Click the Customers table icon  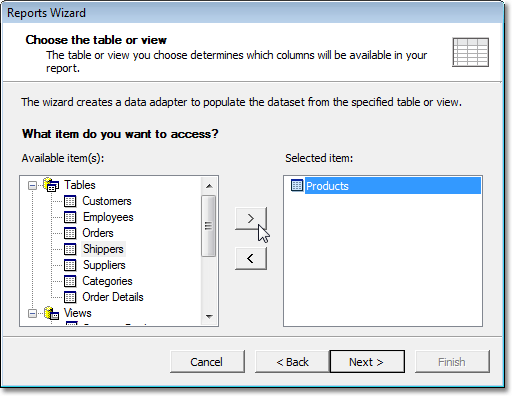(x=70, y=201)
